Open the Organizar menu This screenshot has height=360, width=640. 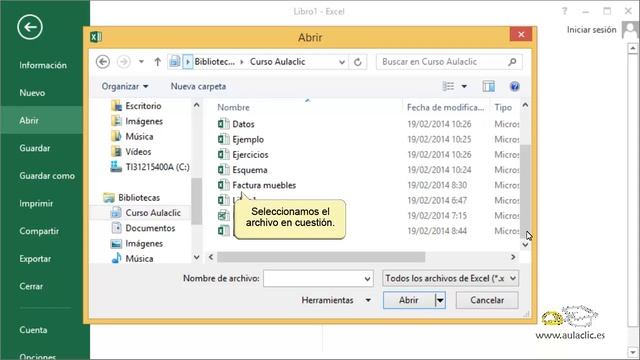point(125,87)
